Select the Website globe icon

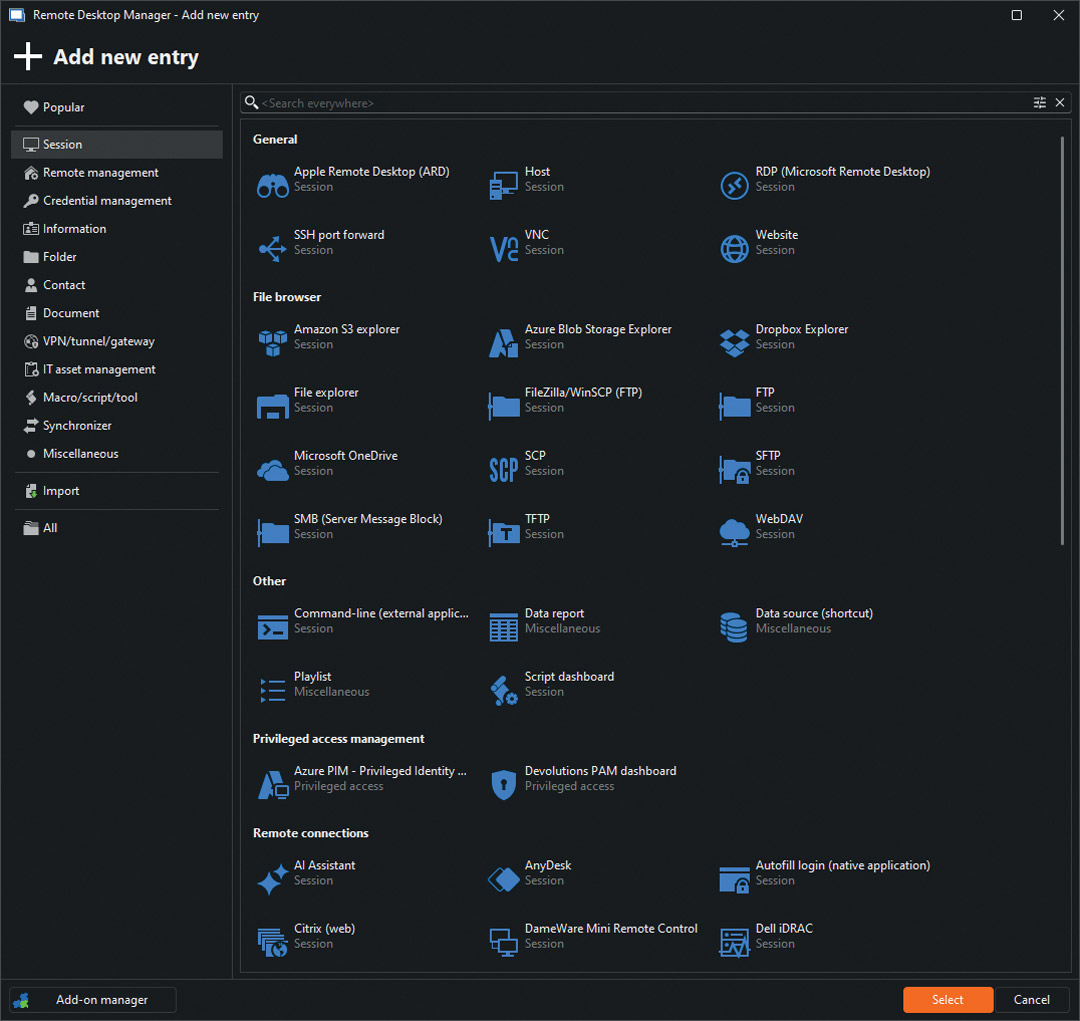pos(734,248)
